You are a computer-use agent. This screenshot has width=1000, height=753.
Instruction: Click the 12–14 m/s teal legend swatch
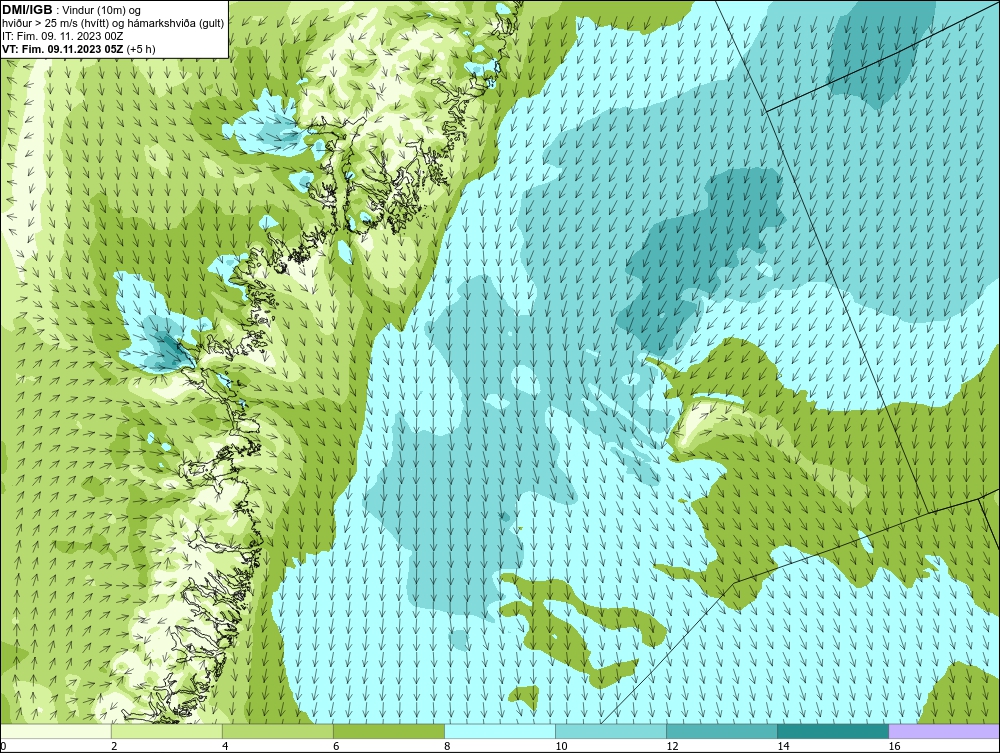tap(722, 731)
